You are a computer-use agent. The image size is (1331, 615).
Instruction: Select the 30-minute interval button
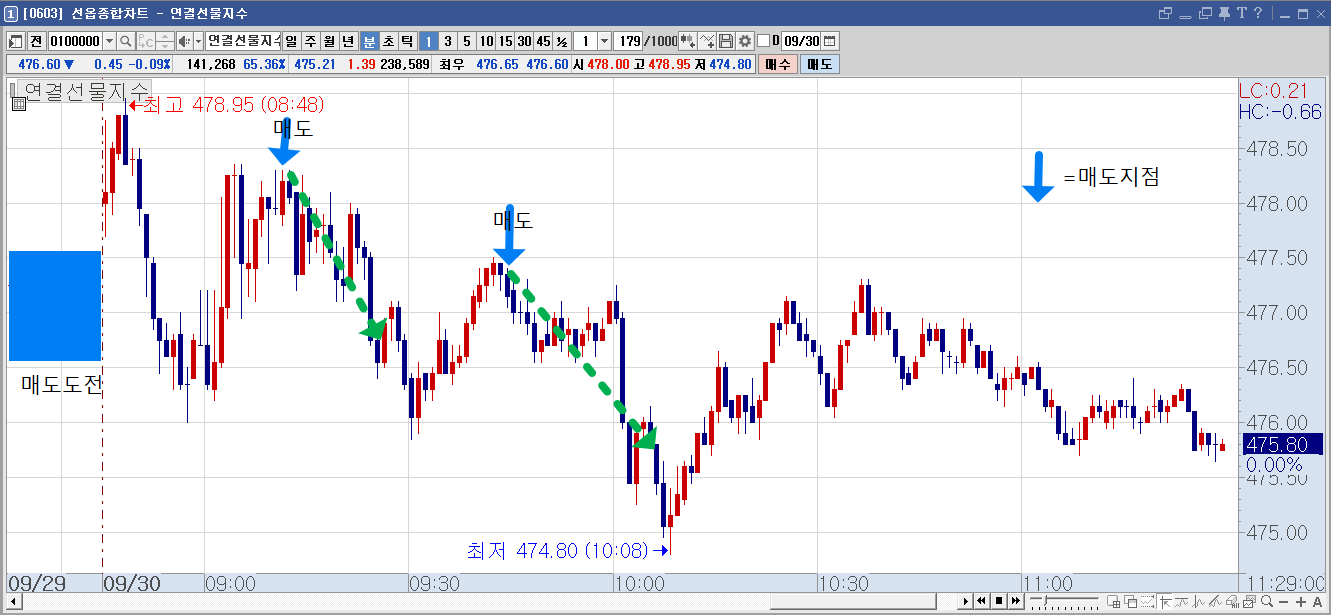pos(524,41)
